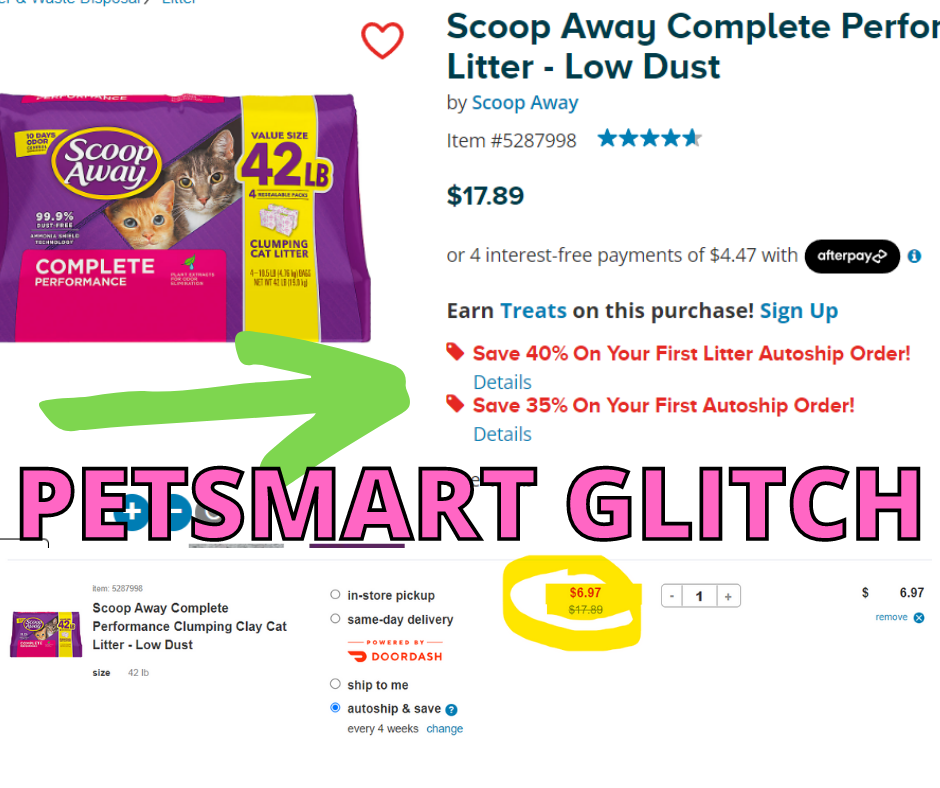Open Details for 40% litter autoship offer

[502, 382]
